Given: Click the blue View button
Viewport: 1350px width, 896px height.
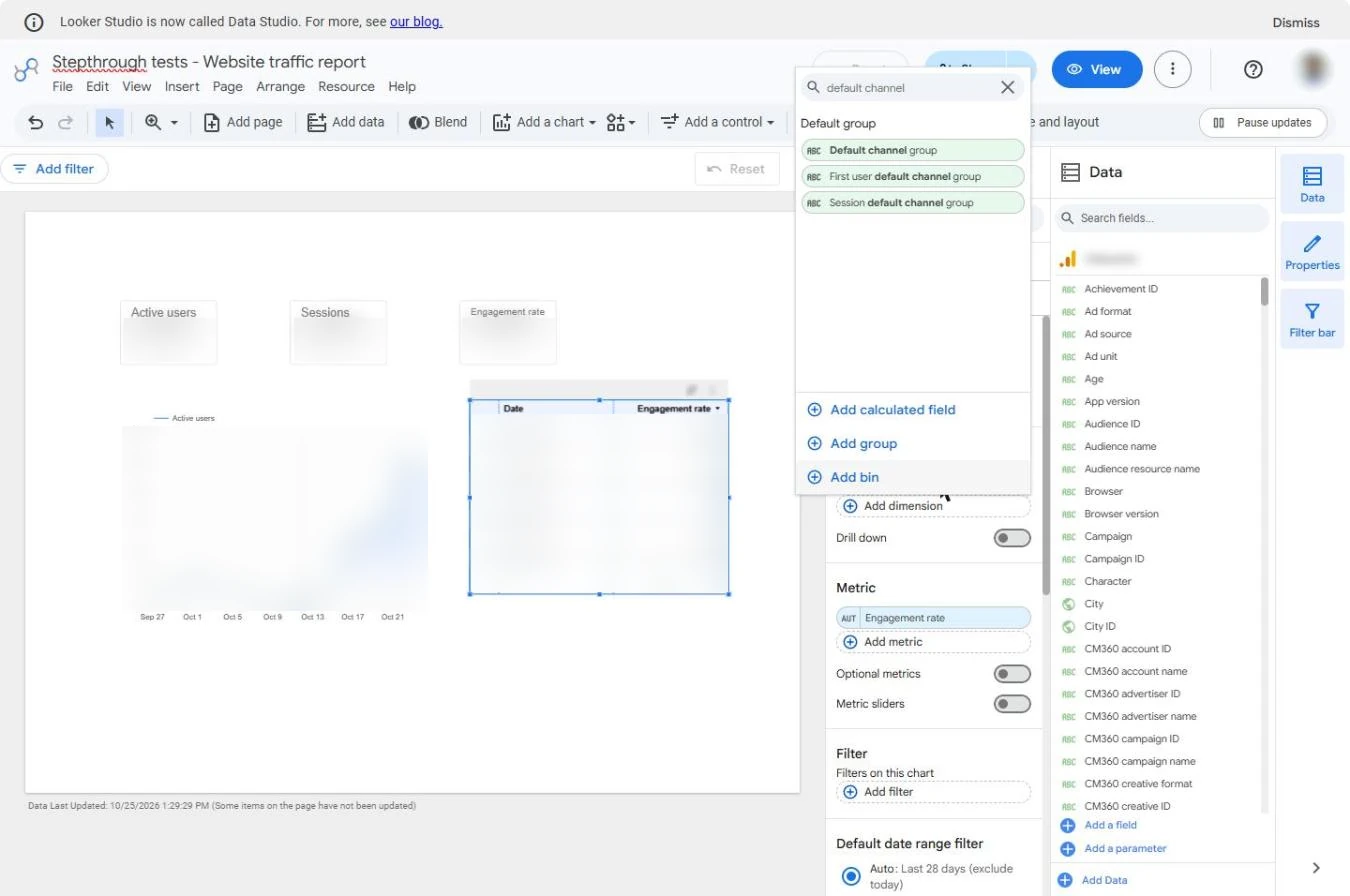Looking at the screenshot, I should click(1097, 69).
